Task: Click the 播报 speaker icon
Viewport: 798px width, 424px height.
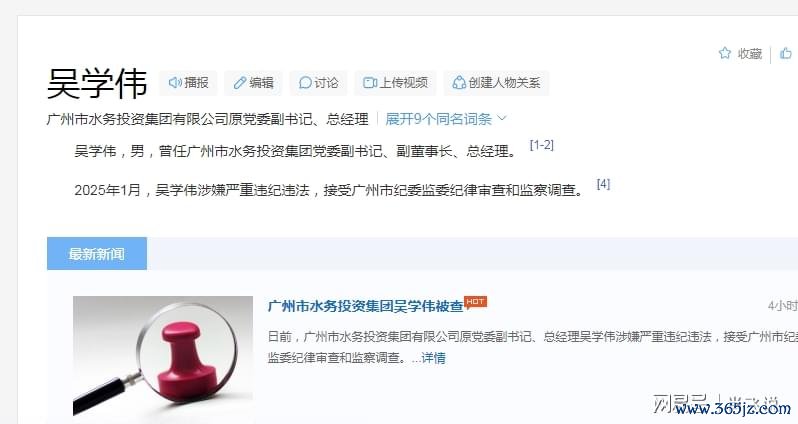Action: (x=175, y=82)
